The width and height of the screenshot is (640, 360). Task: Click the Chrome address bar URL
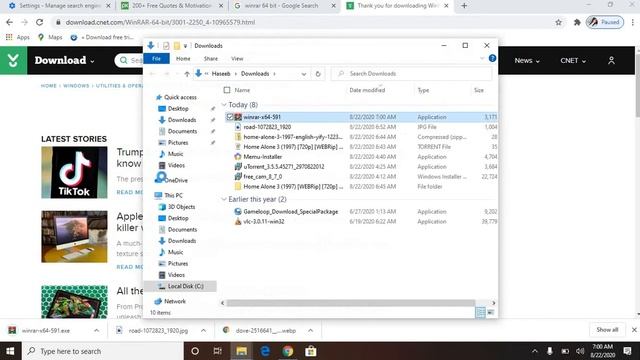(160, 22)
